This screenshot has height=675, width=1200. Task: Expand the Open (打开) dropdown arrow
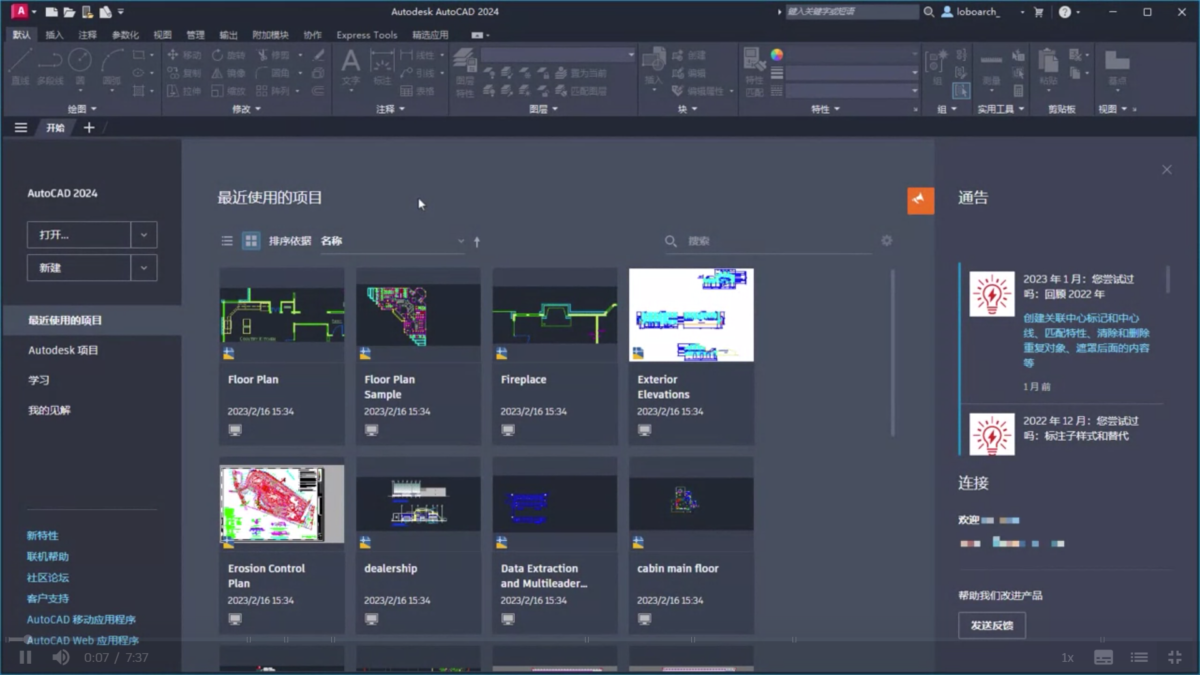pos(144,235)
